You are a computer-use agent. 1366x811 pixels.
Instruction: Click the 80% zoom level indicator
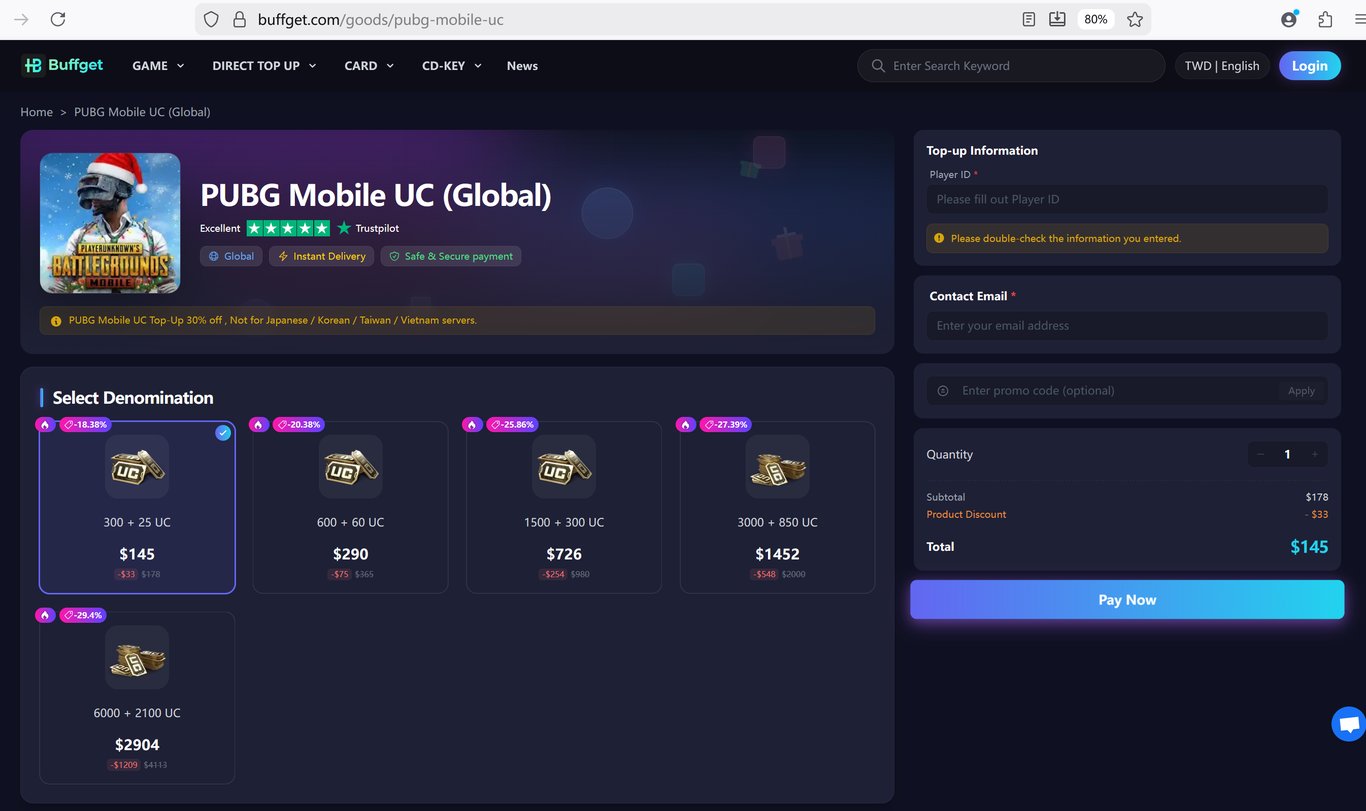(1095, 19)
